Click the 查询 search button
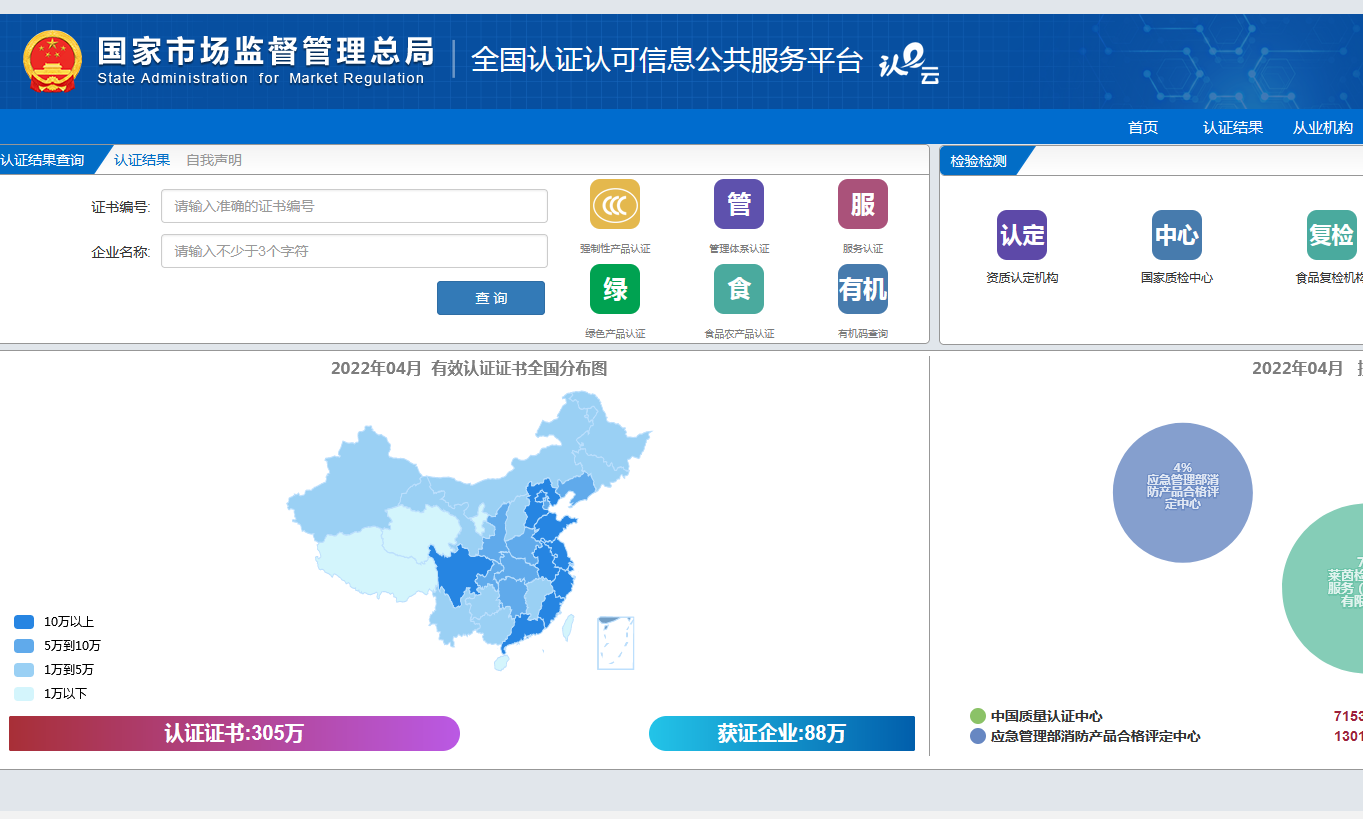1363x819 pixels. pos(491,298)
